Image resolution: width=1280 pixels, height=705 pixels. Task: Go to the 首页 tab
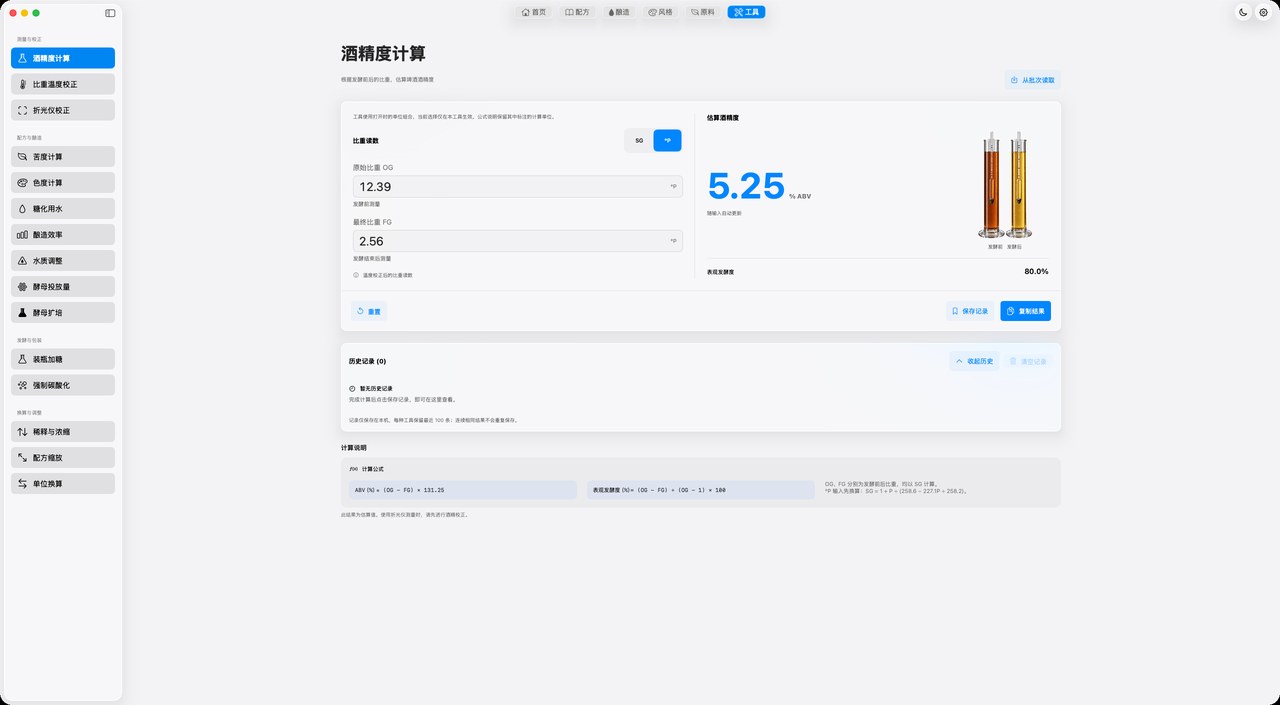tap(534, 12)
